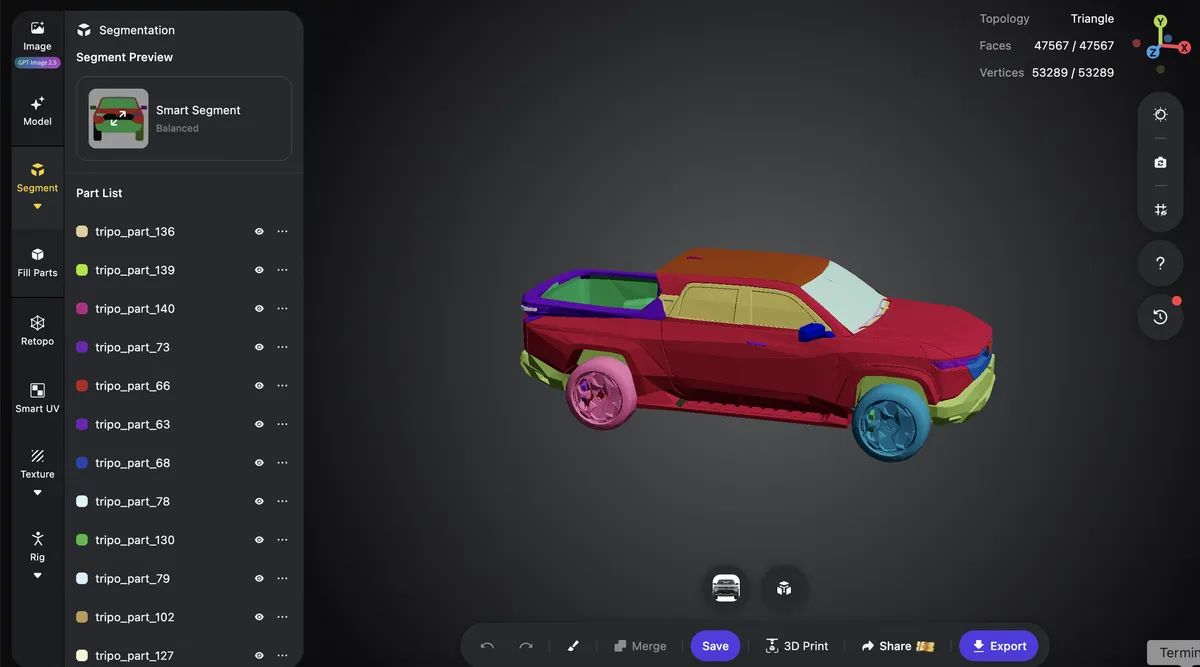Click the color swatch of tripo_part_130

point(82,540)
